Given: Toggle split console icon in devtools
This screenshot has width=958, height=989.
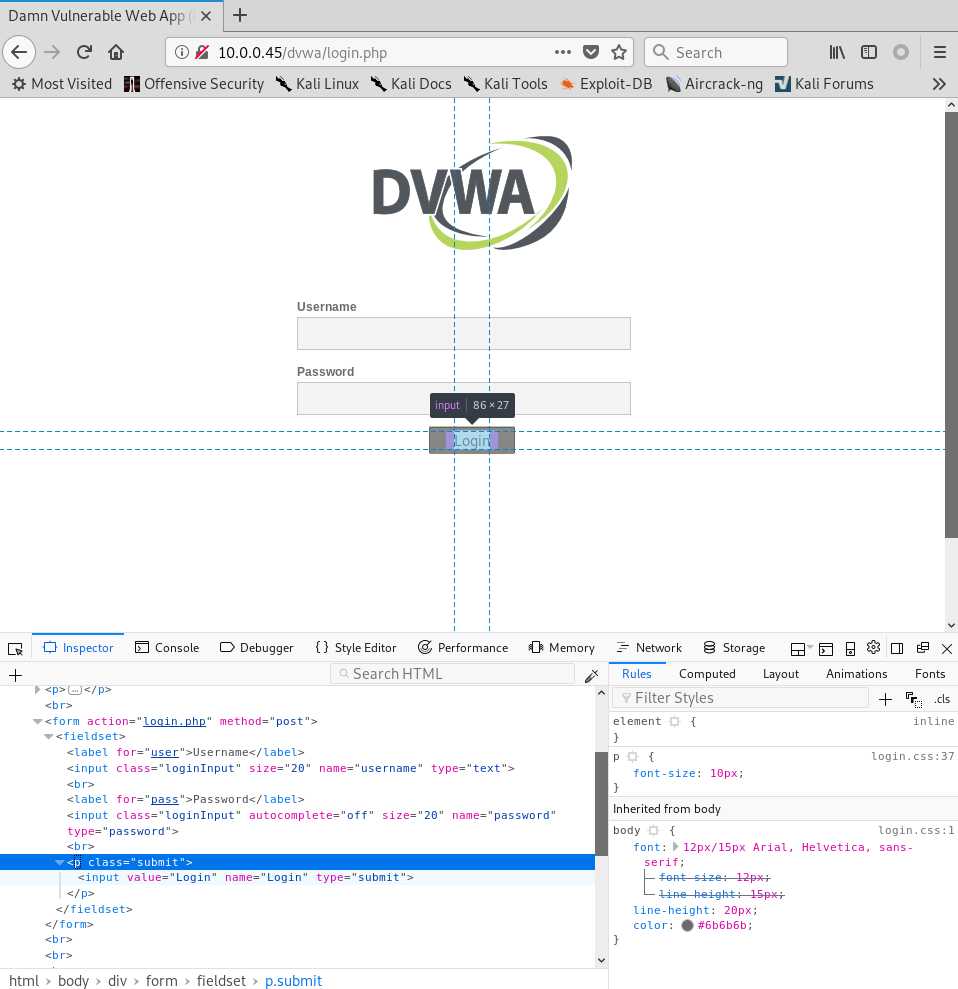Looking at the screenshot, I should [x=826, y=648].
